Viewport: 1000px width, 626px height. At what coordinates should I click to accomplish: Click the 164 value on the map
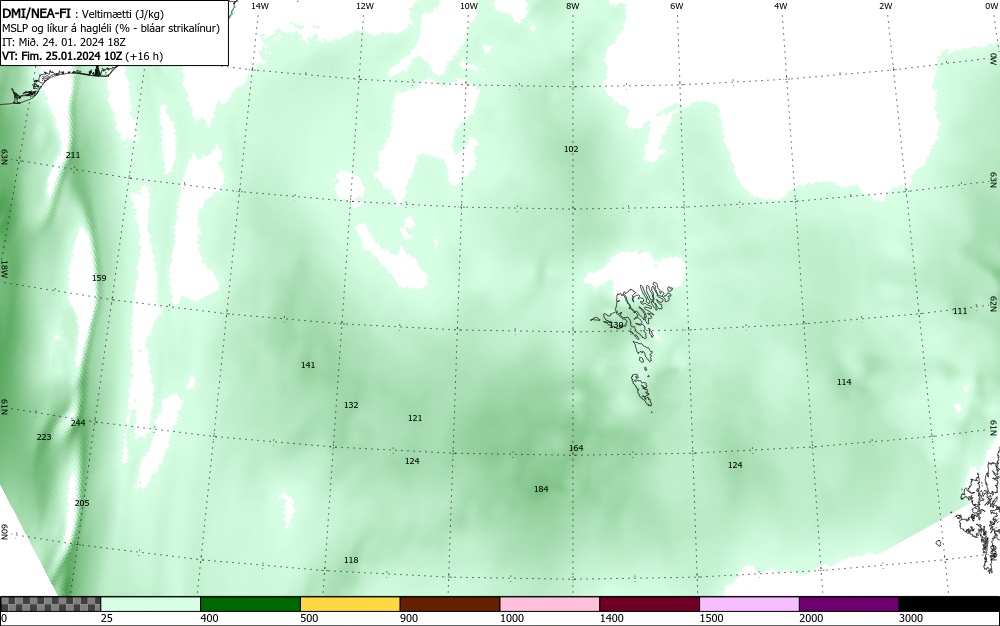point(576,448)
